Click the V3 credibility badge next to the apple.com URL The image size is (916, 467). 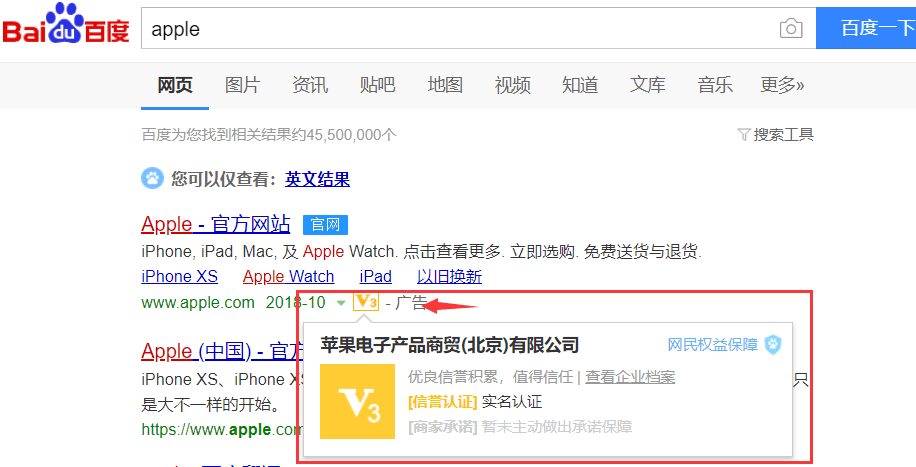pyautogui.click(x=366, y=302)
